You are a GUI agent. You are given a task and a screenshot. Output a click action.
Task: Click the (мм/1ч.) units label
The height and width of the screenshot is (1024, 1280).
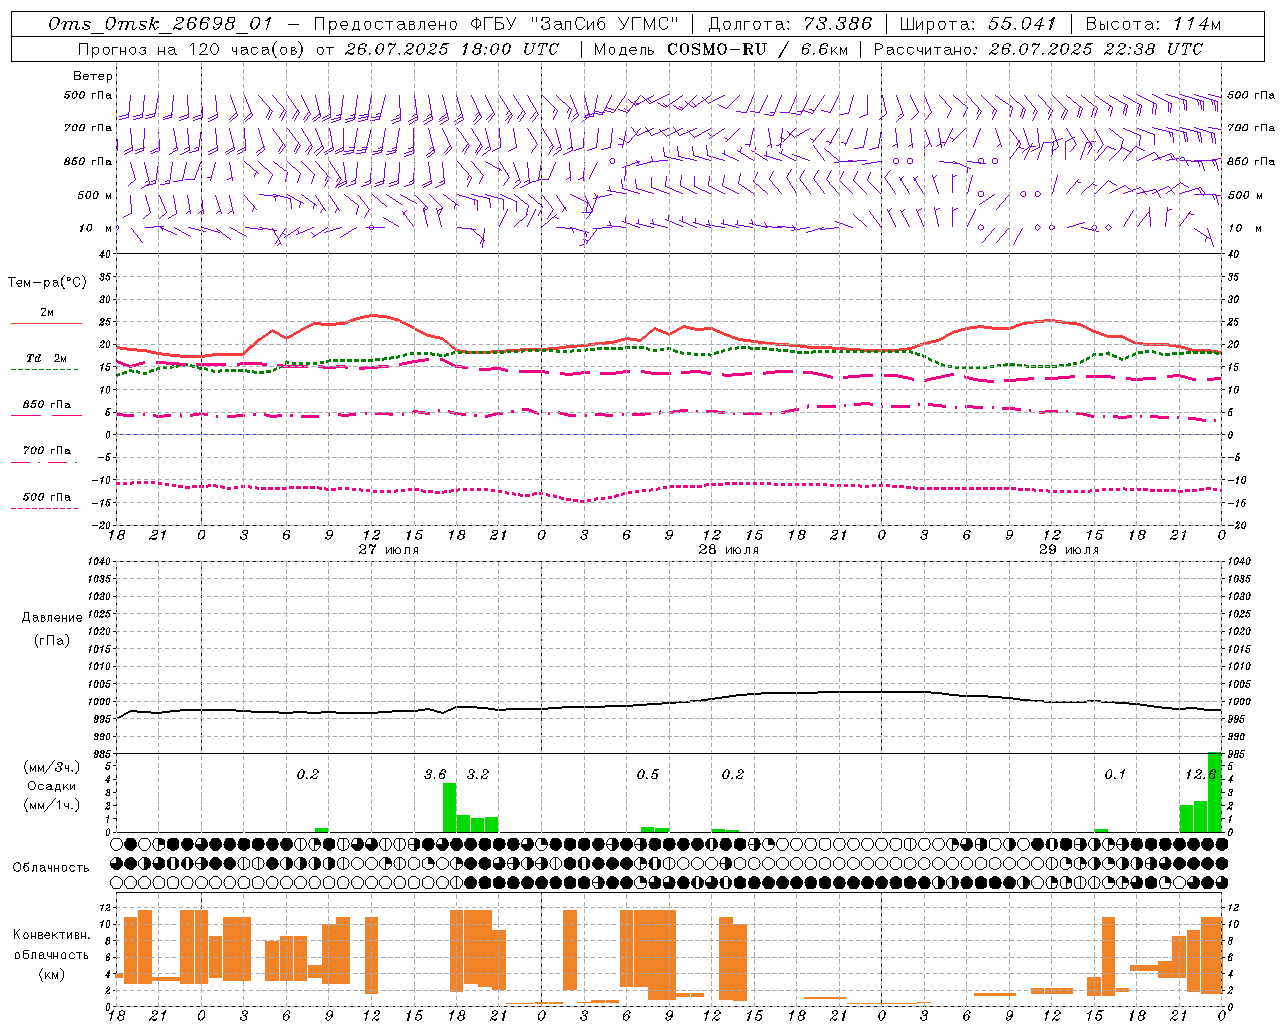pyautogui.click(x=51, y=804)
